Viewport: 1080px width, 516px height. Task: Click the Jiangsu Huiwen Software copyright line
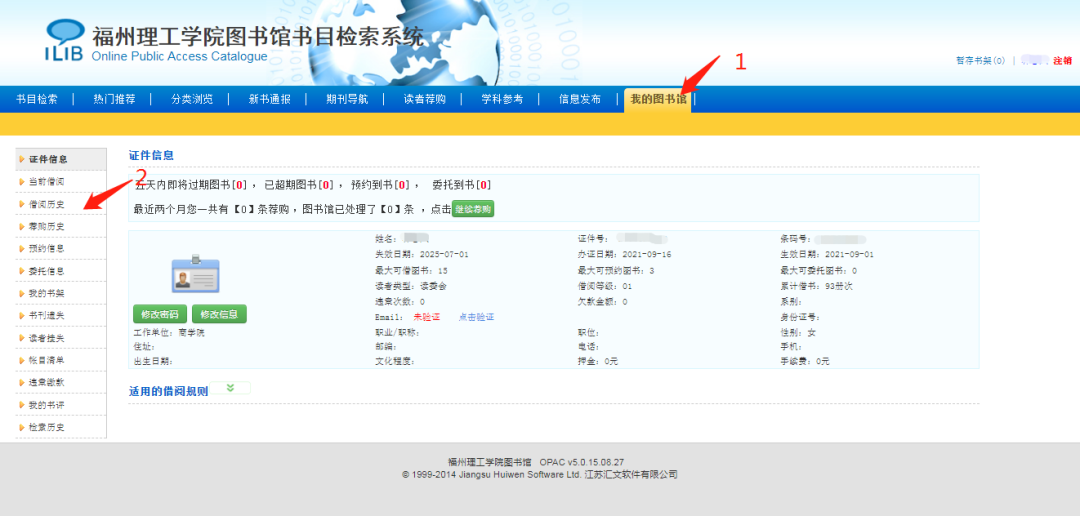point(540,475)
